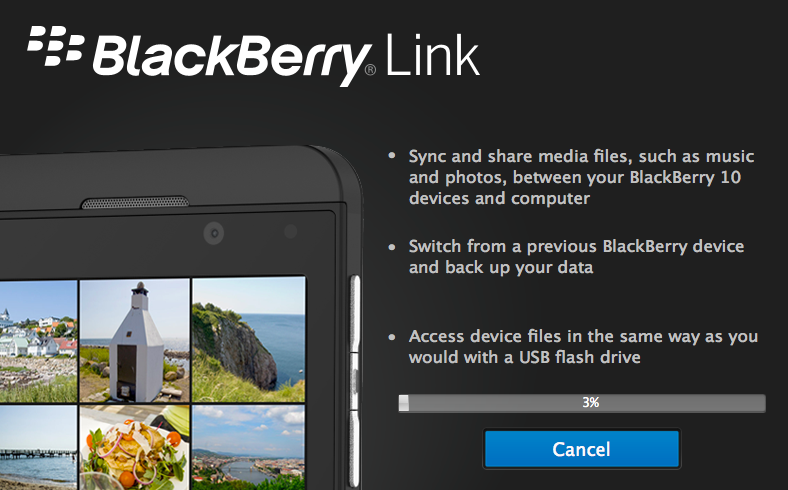The height and width of the screenshot is (490, 788).
Task: Select the white lighthouse photo thumbnail
Action: (x=135, y=340)
